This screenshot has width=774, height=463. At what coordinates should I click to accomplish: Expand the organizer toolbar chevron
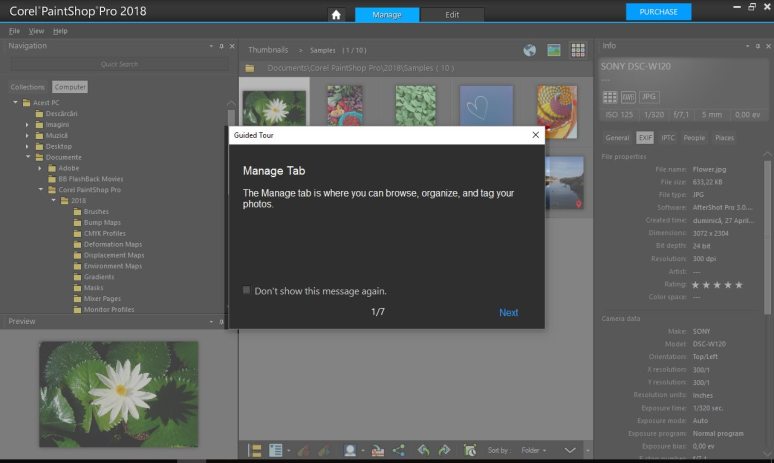[570, 450]
